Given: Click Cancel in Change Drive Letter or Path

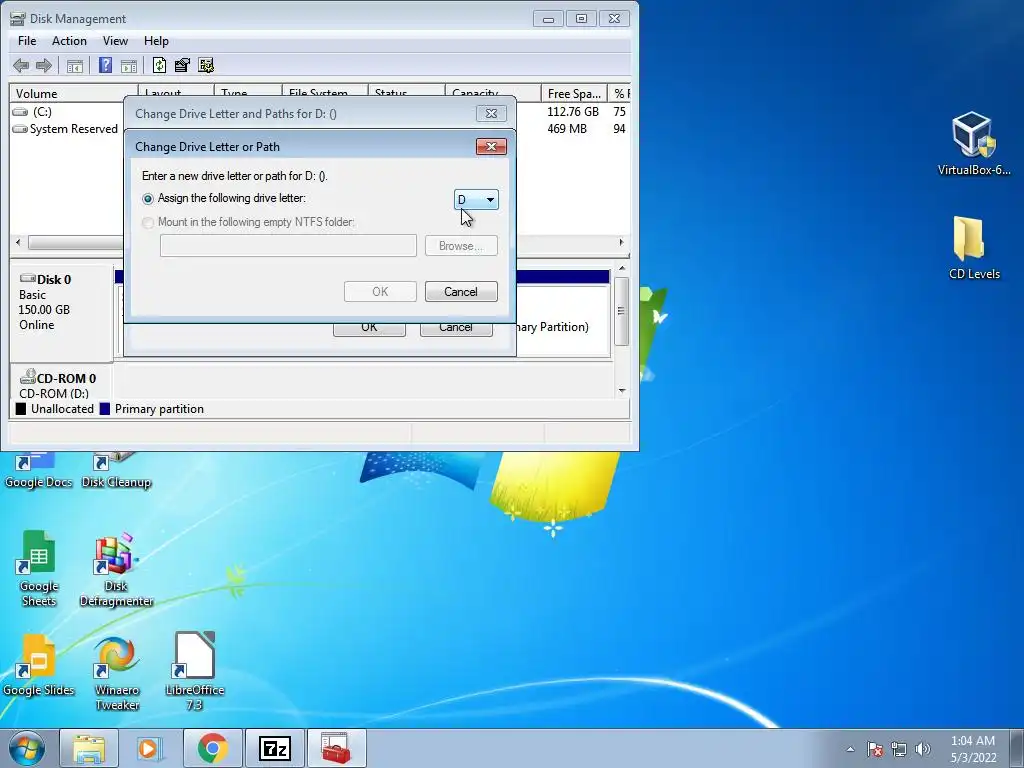Looking at the screenshot, I should 461,292.
